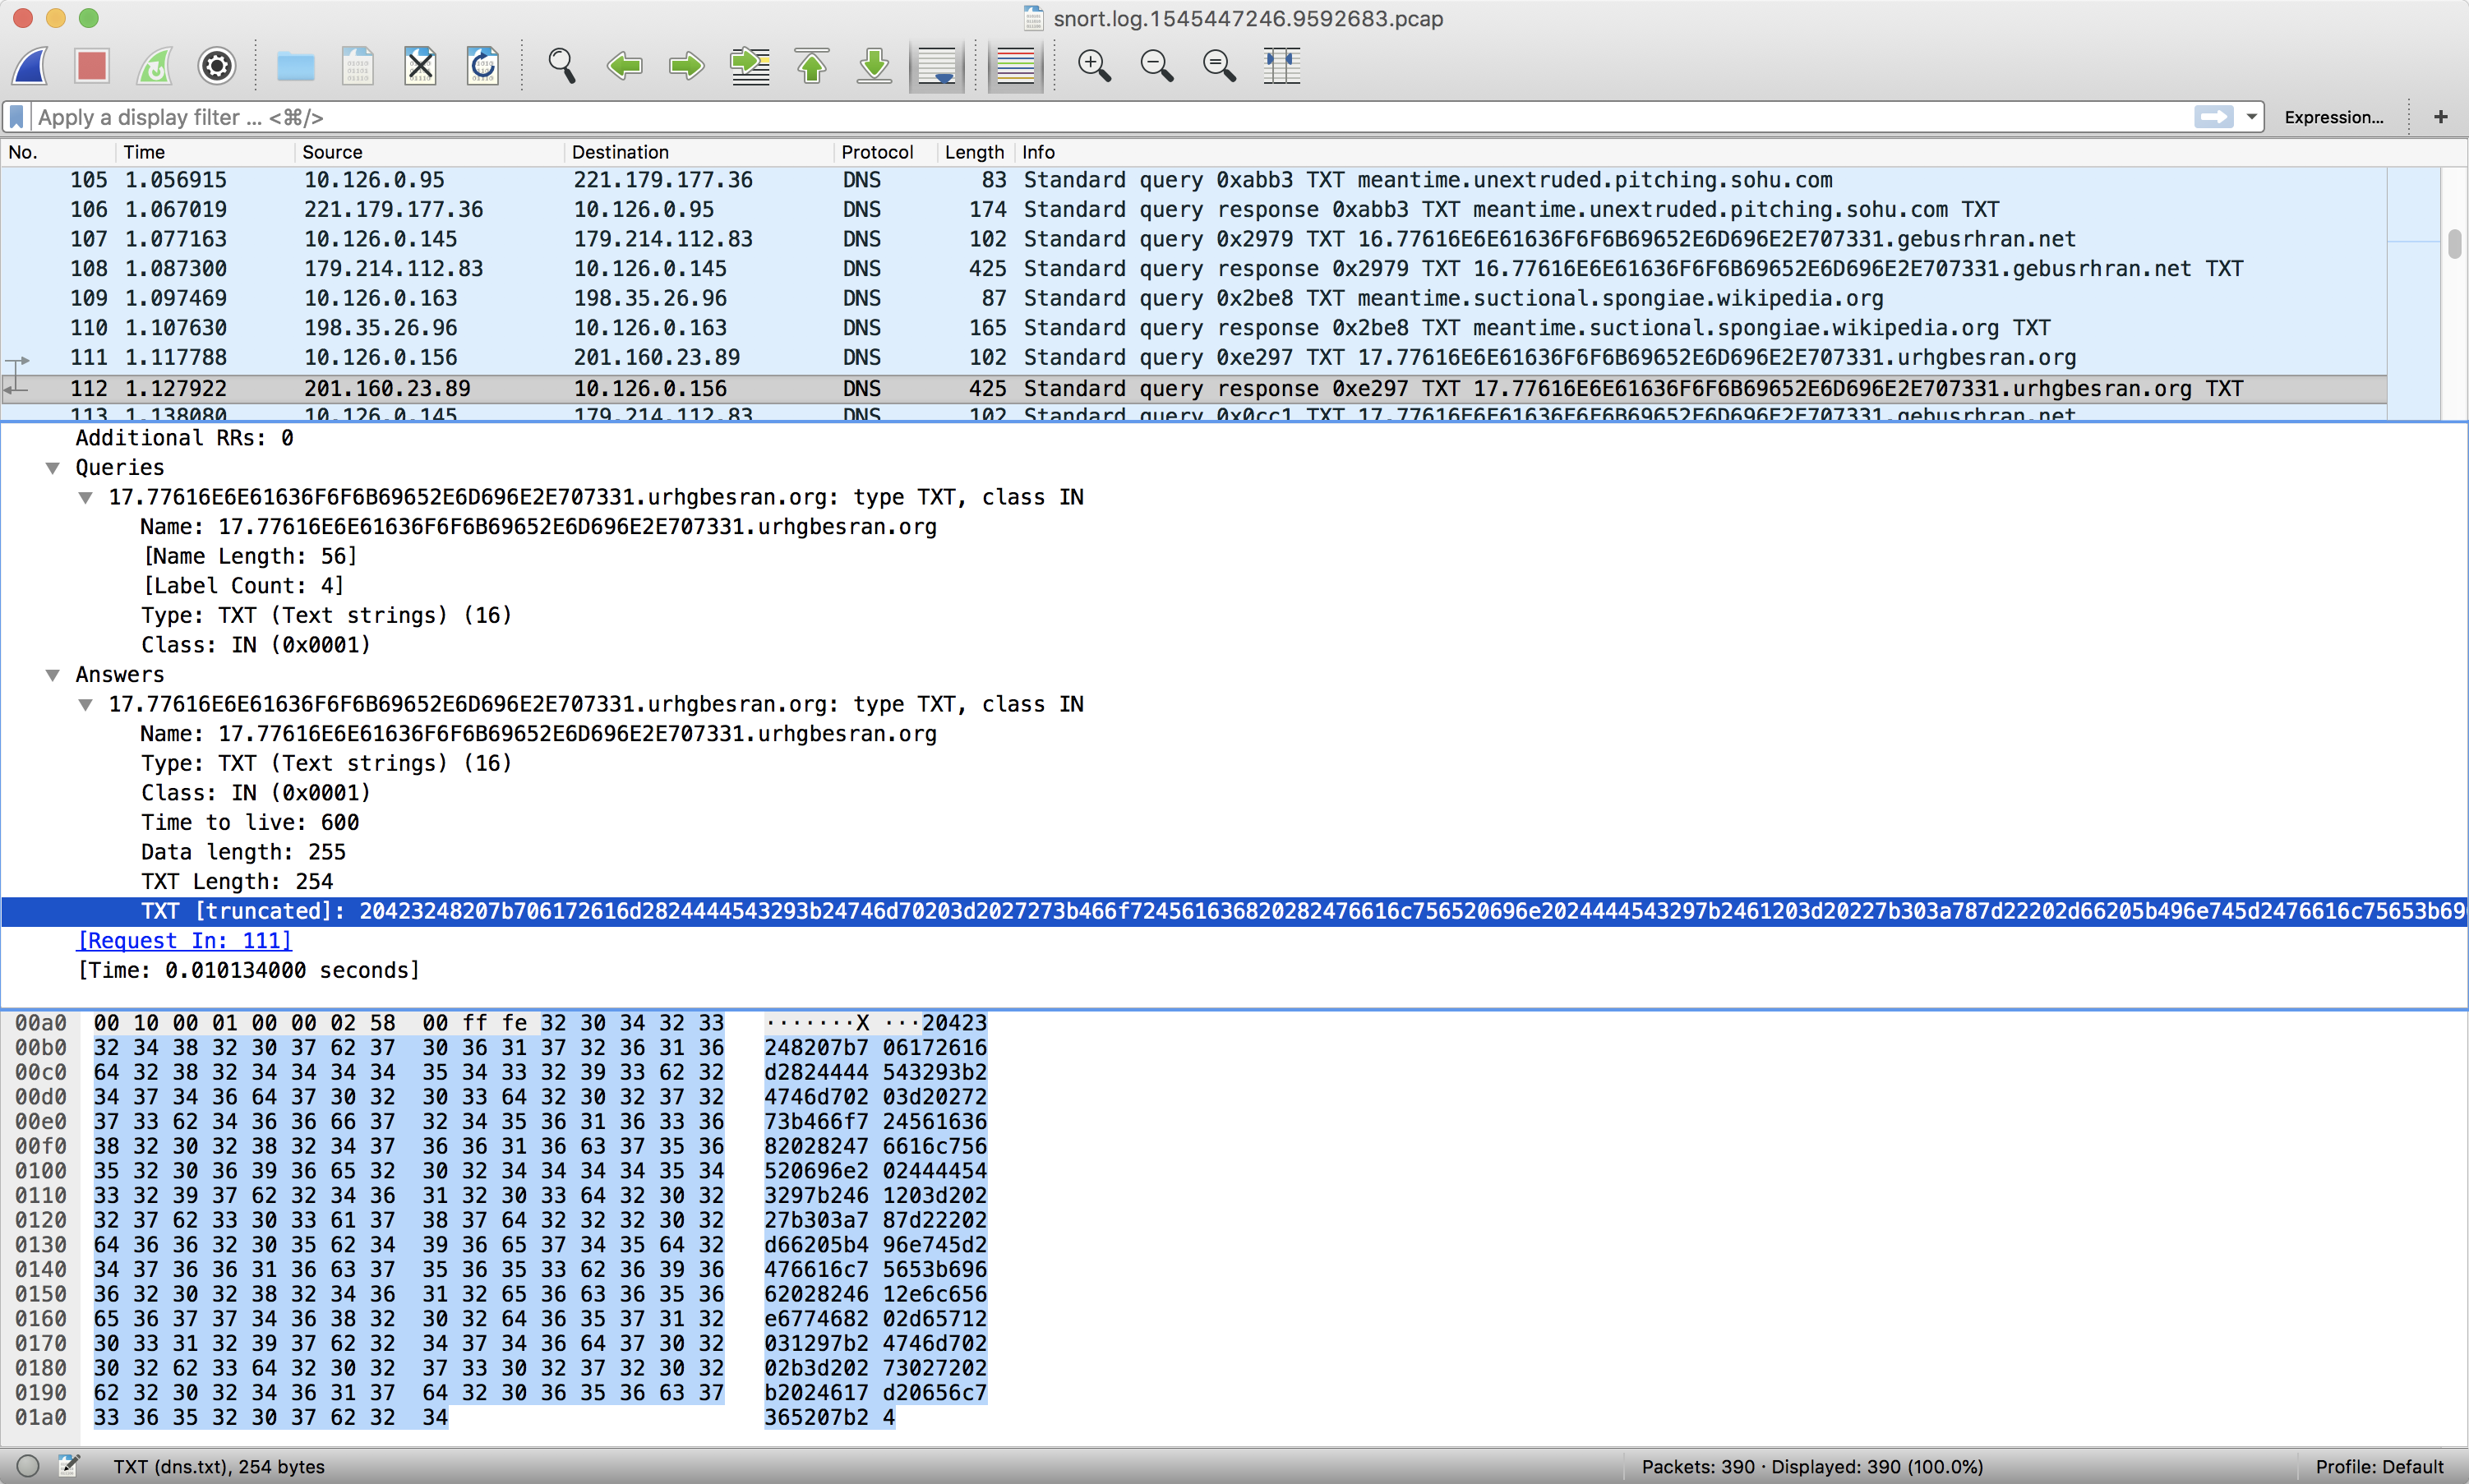Click the Resize columns icon
2469x1484 pixels.
[1281, 66]
